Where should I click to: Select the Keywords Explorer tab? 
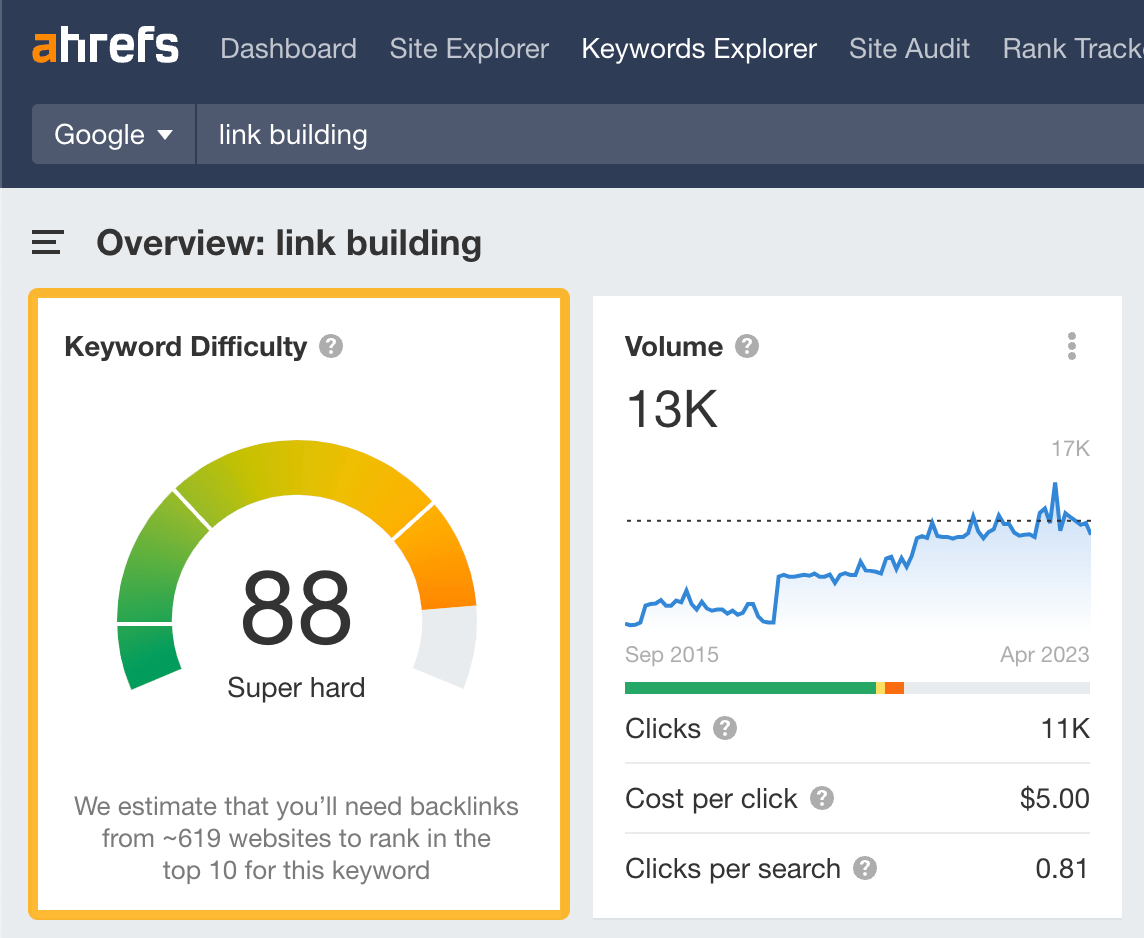pos(699,48)
